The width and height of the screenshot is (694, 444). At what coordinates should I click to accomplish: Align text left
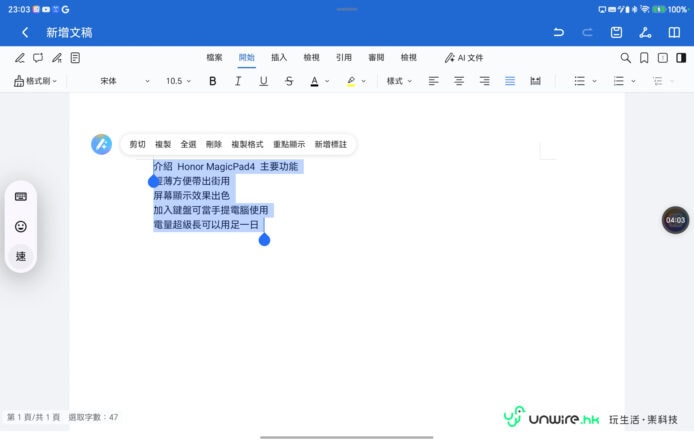tap(433, 81)
